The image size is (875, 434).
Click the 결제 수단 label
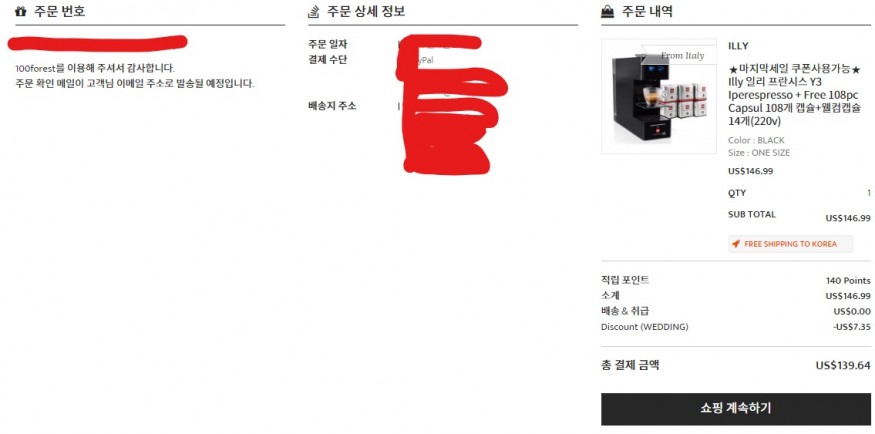click(328, 60)
